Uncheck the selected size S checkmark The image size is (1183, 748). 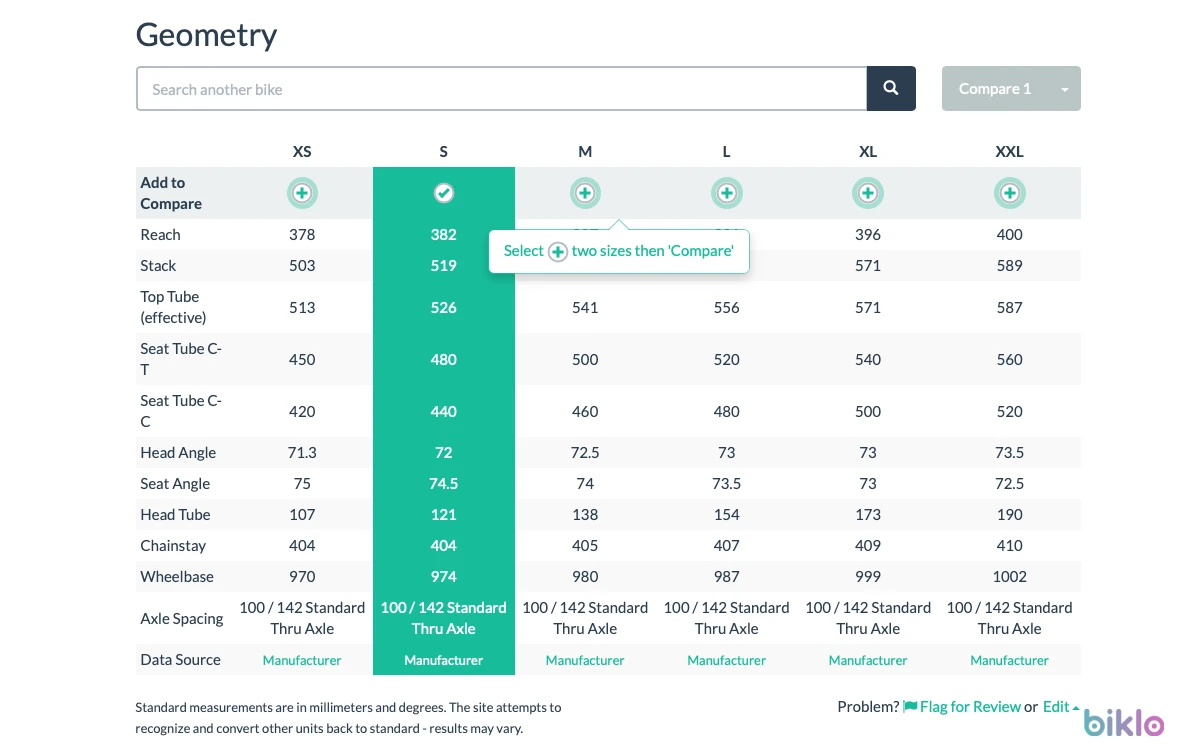pos(444,193)
